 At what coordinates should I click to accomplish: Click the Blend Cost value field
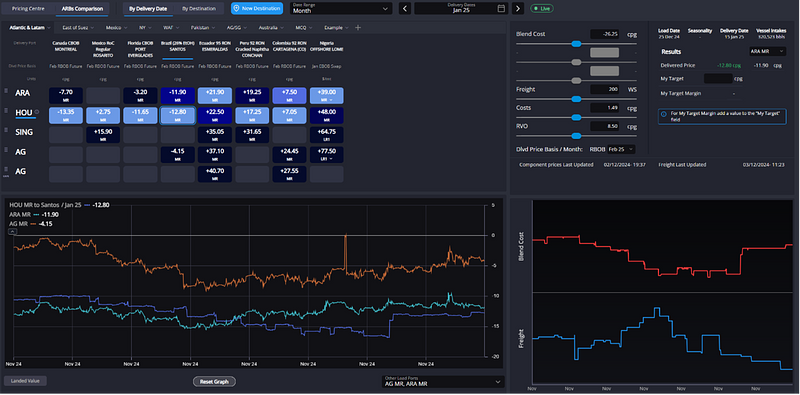point(605,34)
